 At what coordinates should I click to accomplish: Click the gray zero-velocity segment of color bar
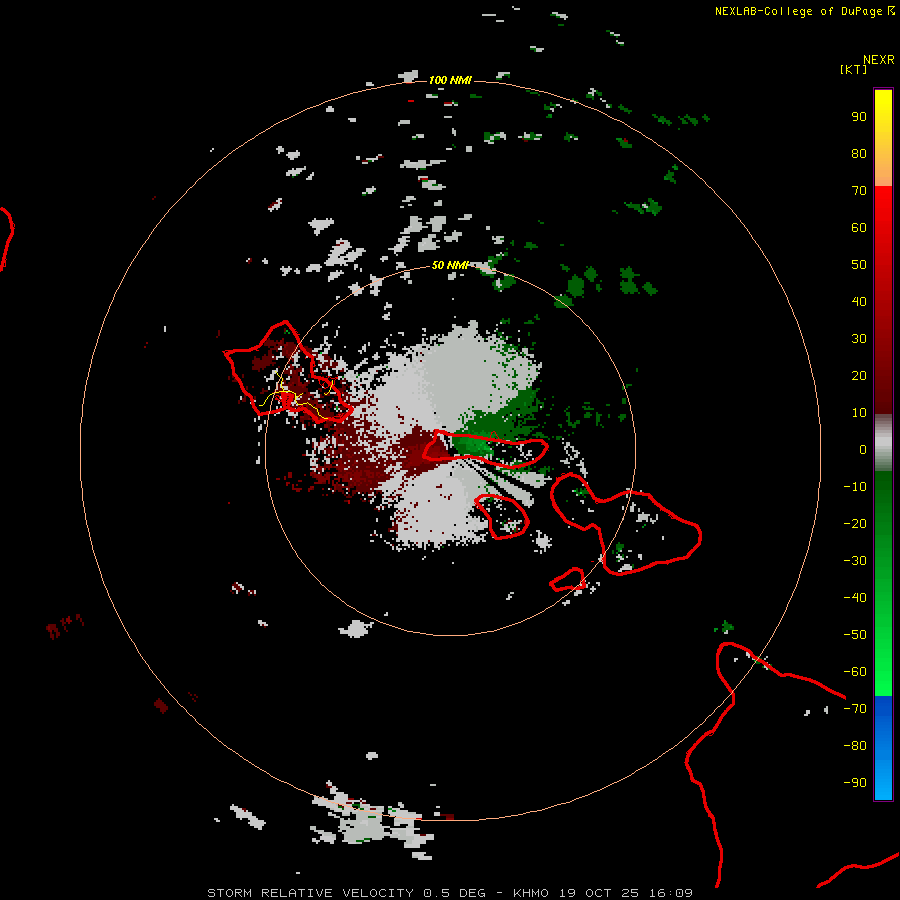[883, 442]
